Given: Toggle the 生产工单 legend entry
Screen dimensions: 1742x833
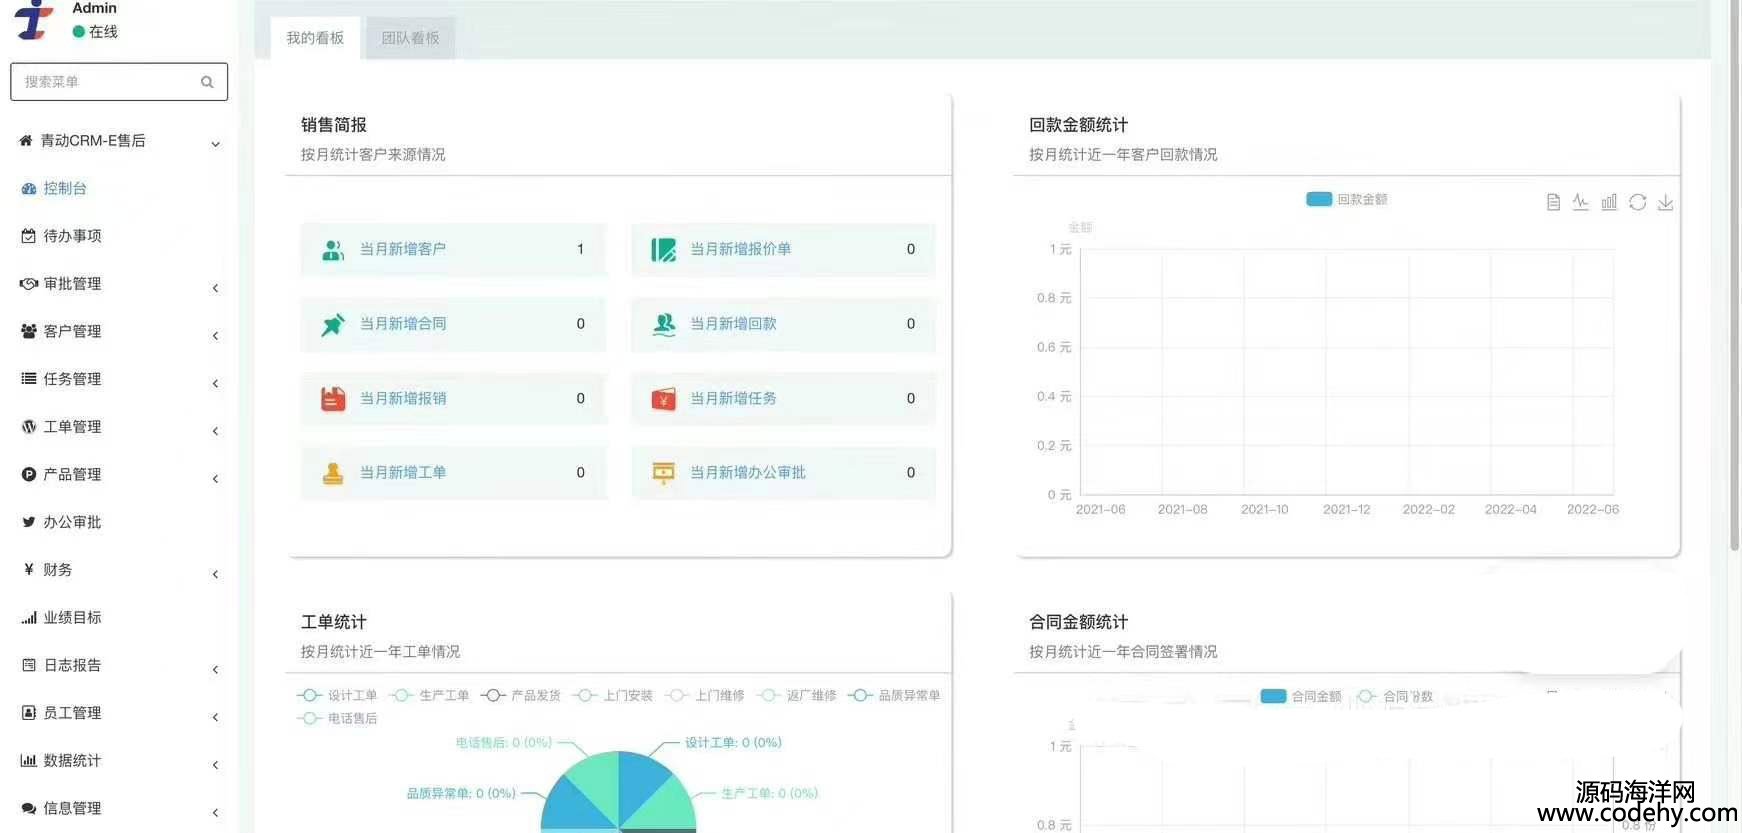Looking at the screenshot, I should [429, 695].
